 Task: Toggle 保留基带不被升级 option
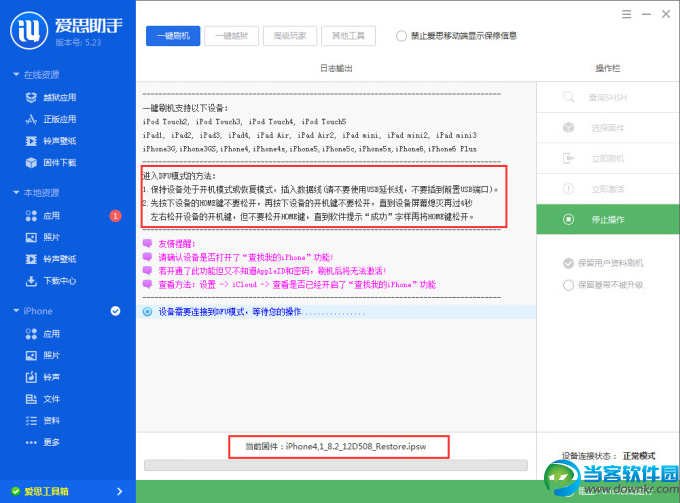[x=568, y=285]
